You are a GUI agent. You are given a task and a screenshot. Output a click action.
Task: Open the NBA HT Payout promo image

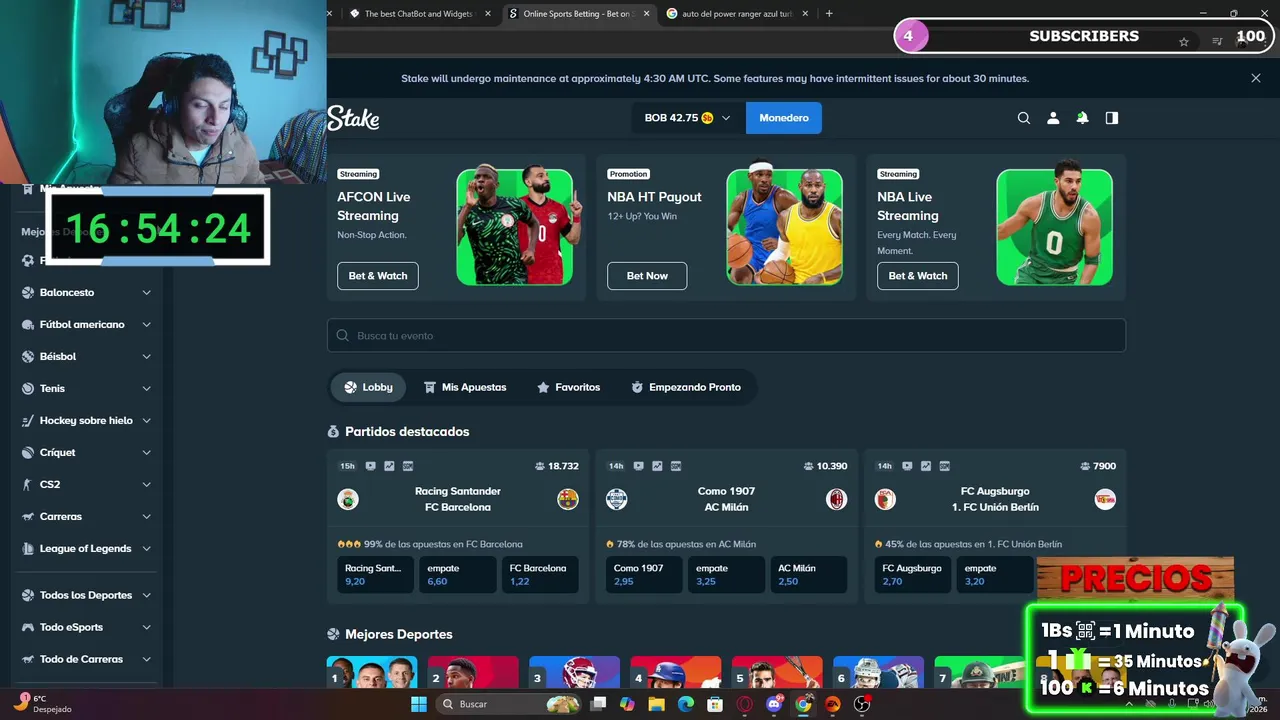point(784,227)
